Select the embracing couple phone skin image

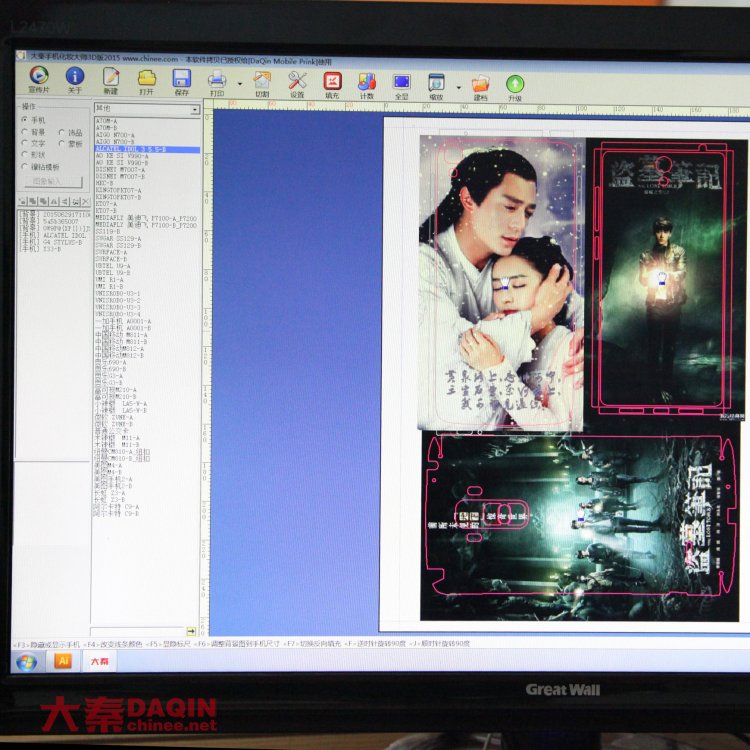pyautogui.click(x=501, y=283)
